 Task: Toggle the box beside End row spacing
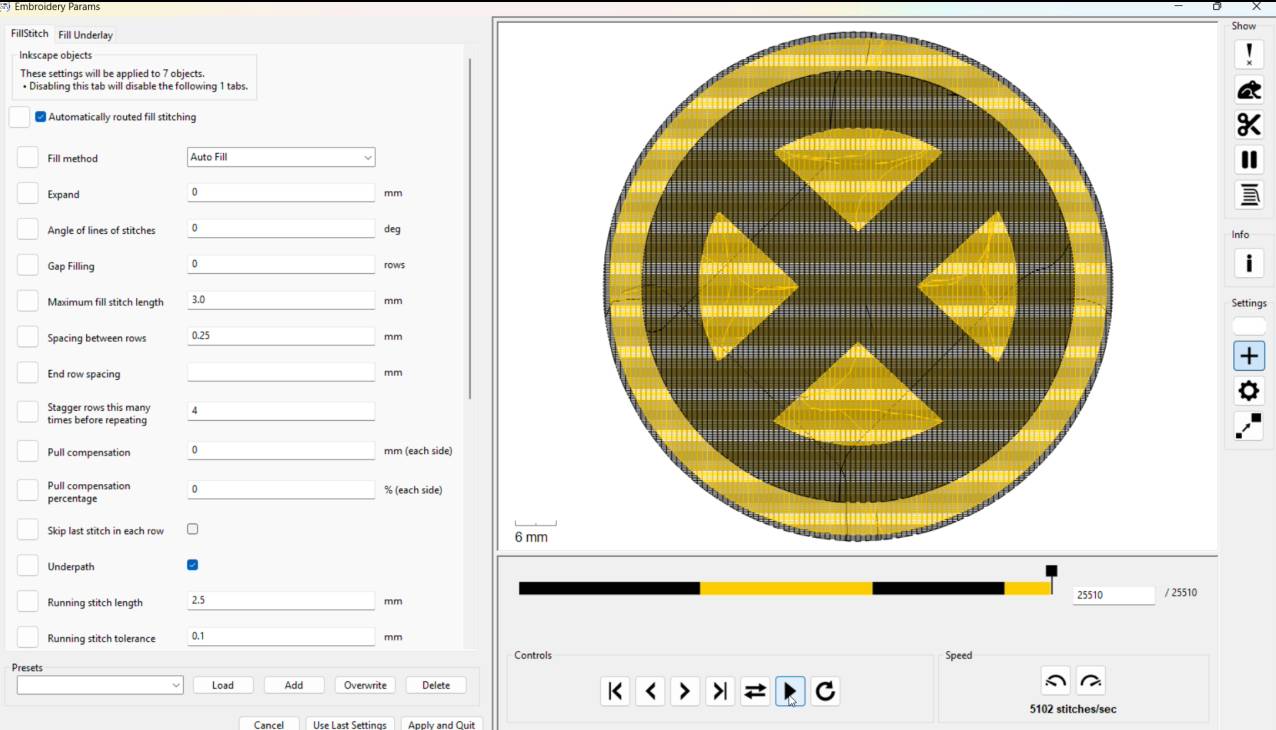coord(28,373)
